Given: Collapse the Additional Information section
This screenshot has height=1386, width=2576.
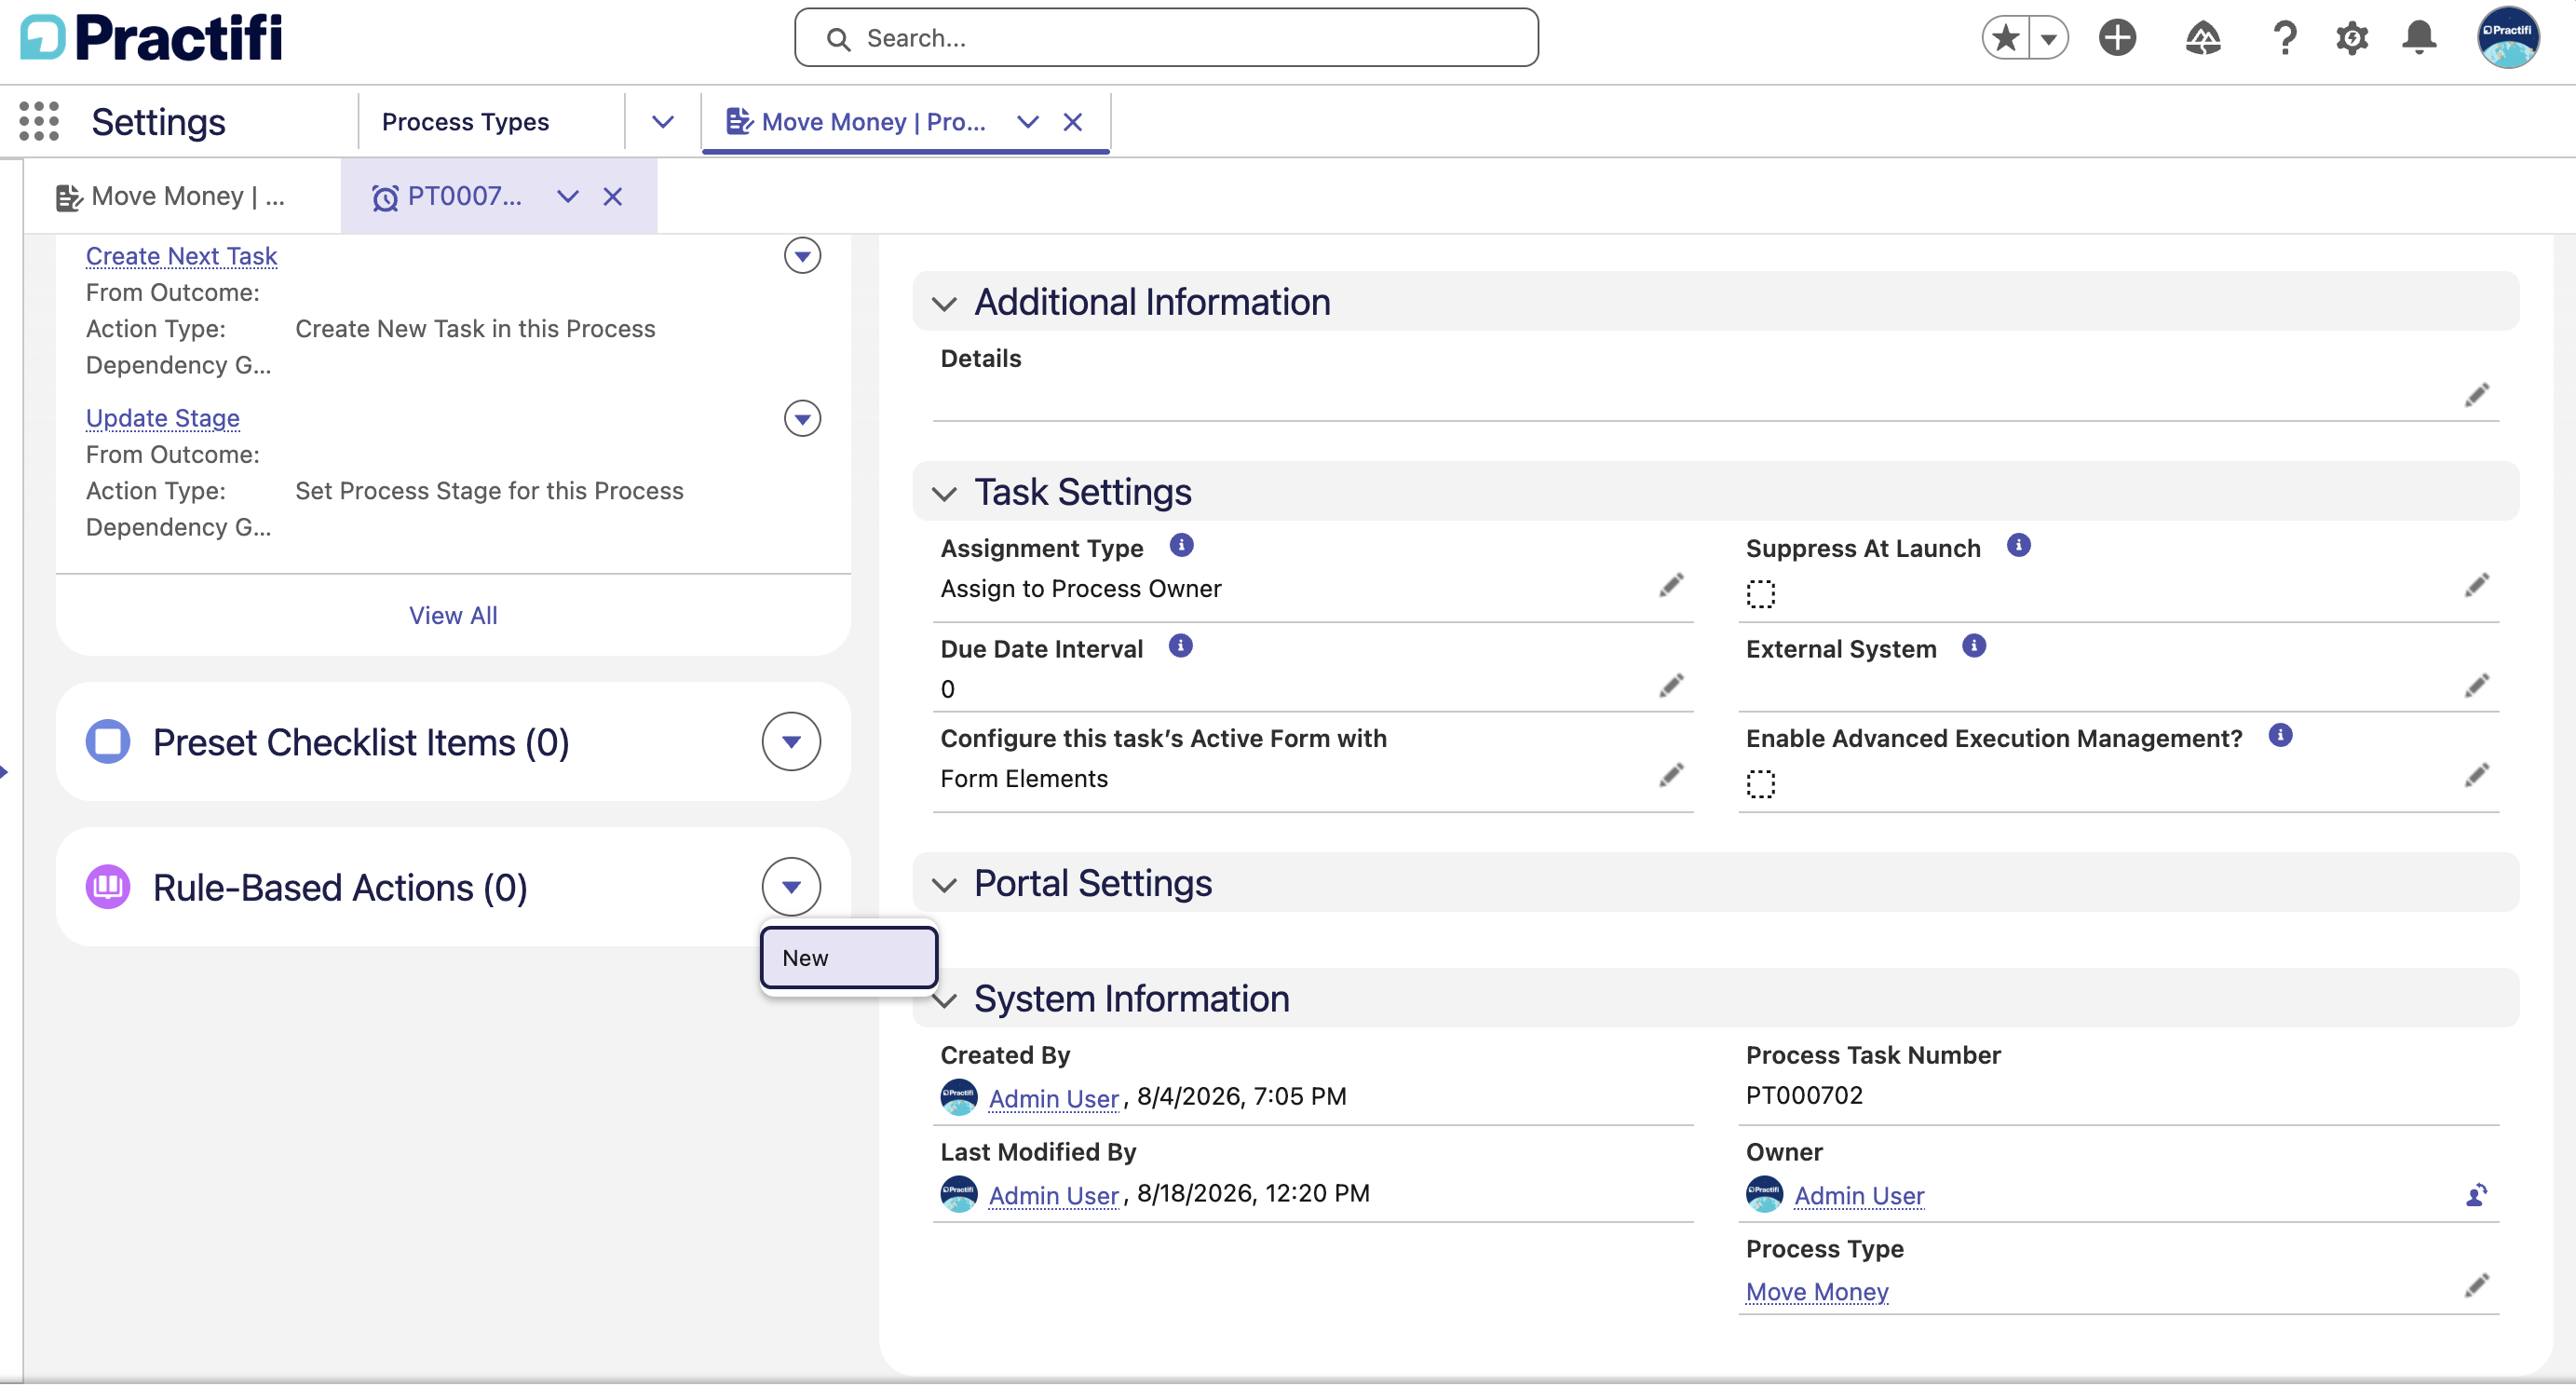Looking at the screenshot, I should tap(944, 303).
